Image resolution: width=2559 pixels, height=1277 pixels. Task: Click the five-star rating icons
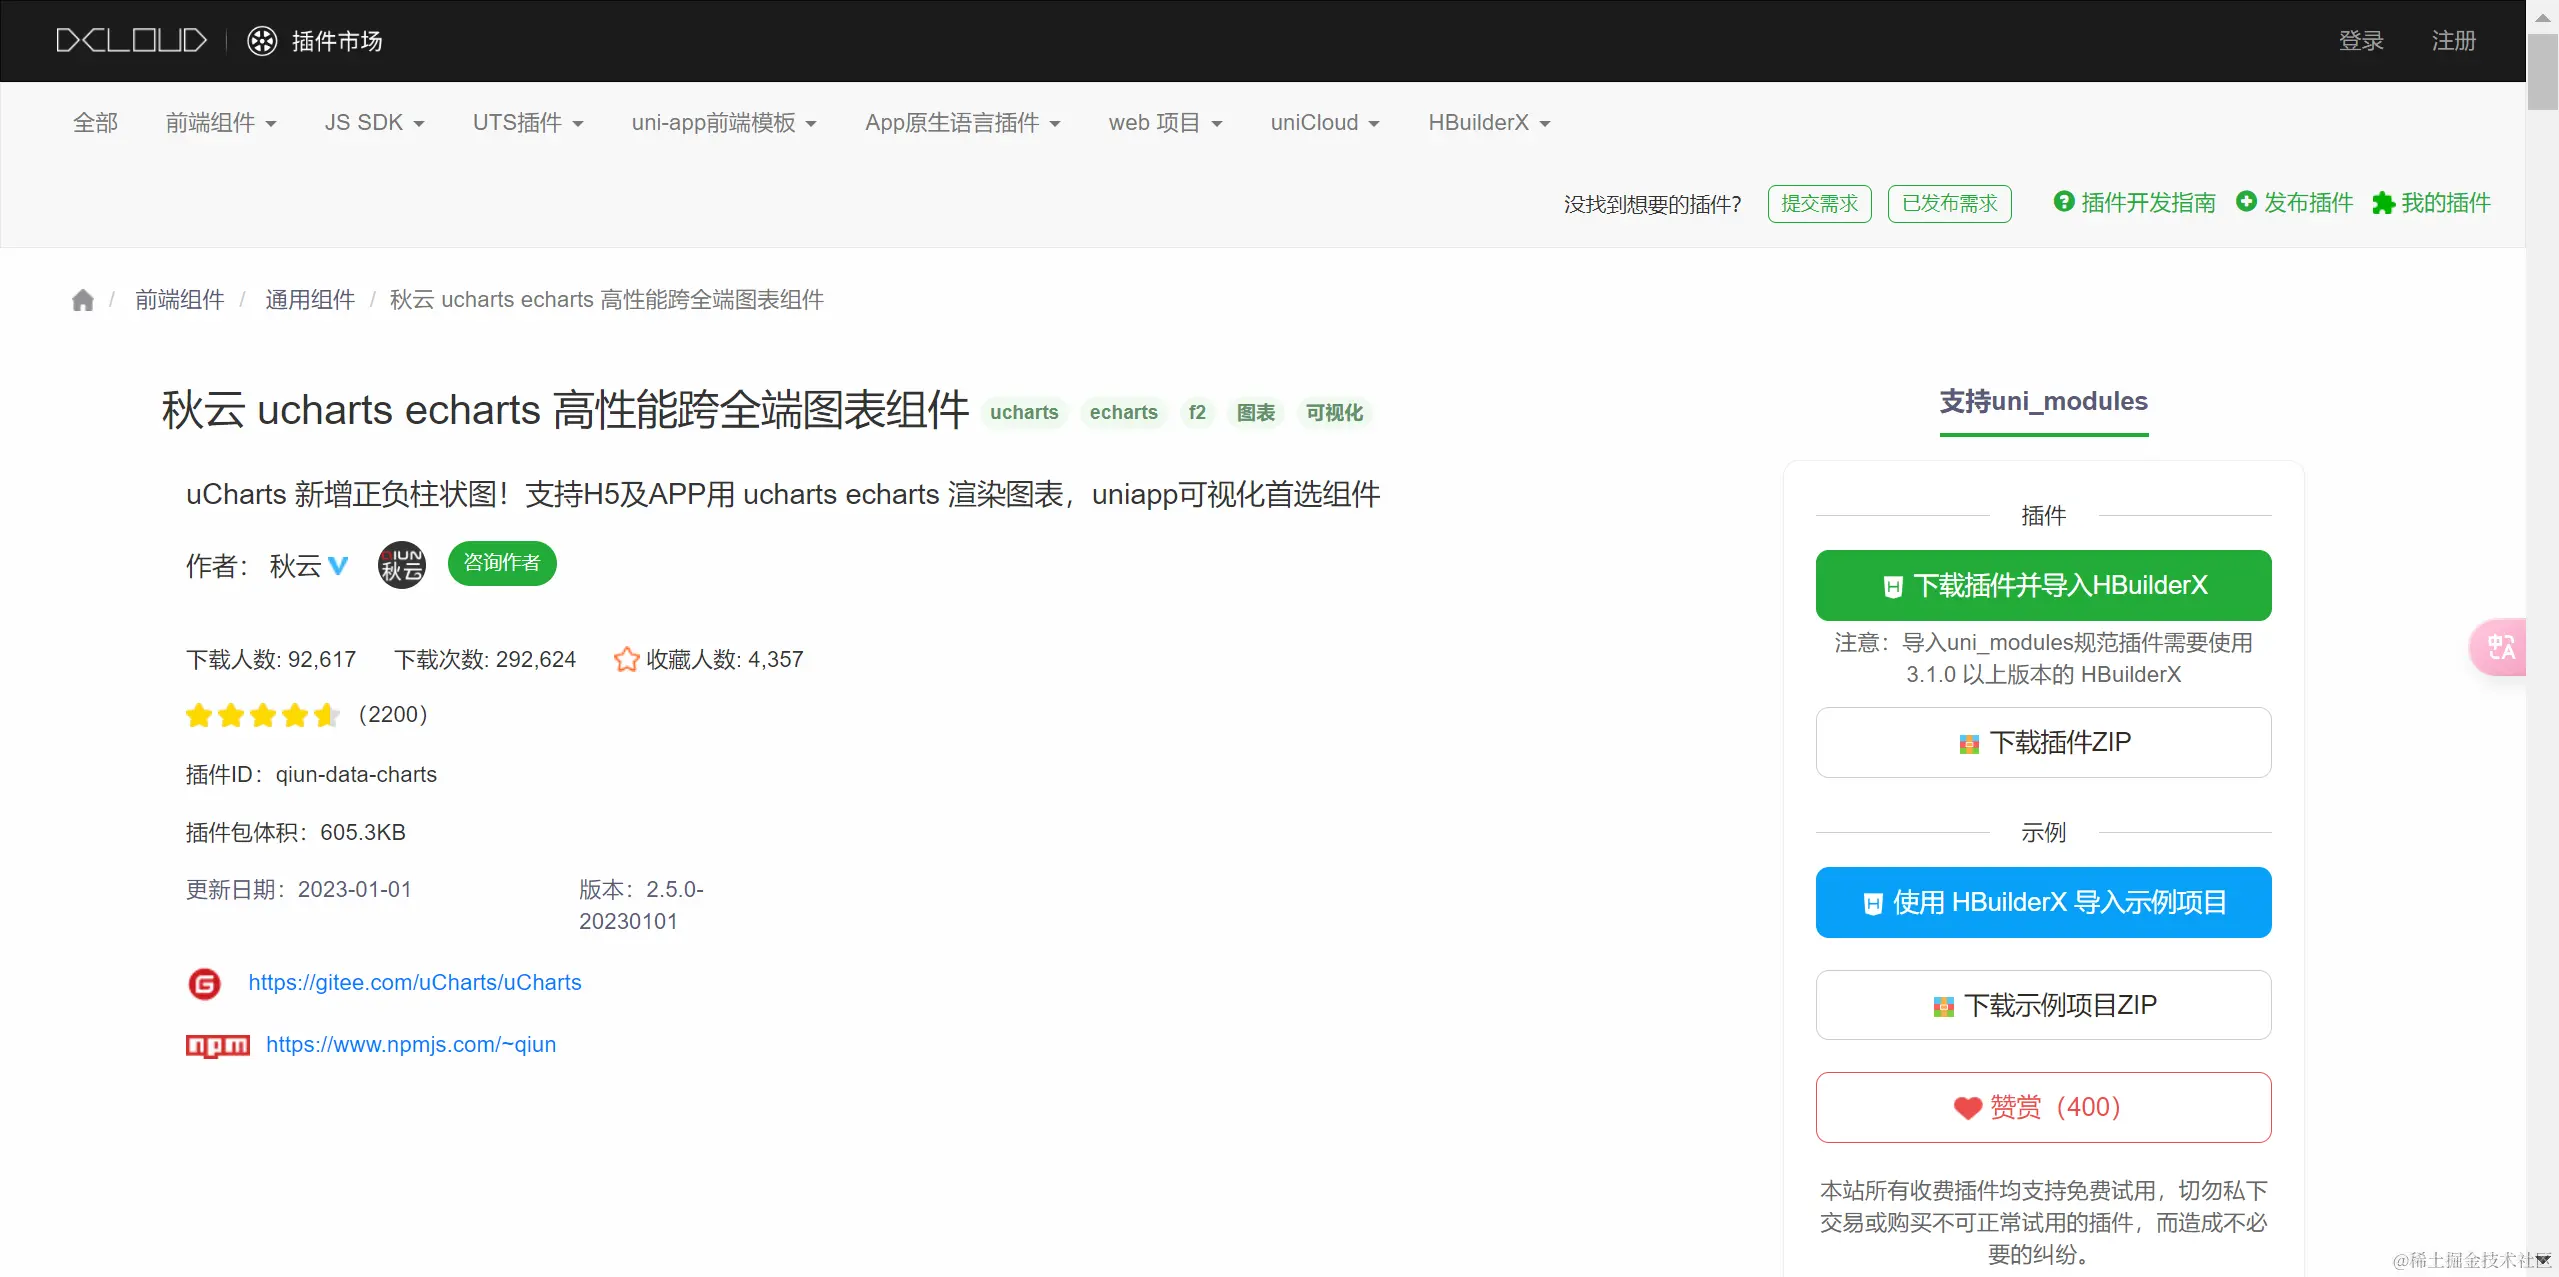tap(263, 715)
